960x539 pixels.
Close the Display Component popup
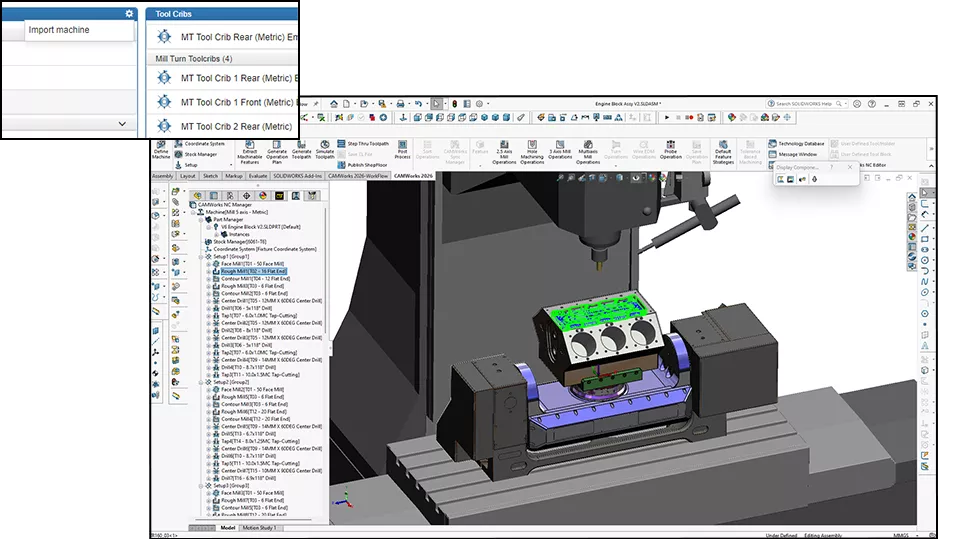click(x=850, y=167)
